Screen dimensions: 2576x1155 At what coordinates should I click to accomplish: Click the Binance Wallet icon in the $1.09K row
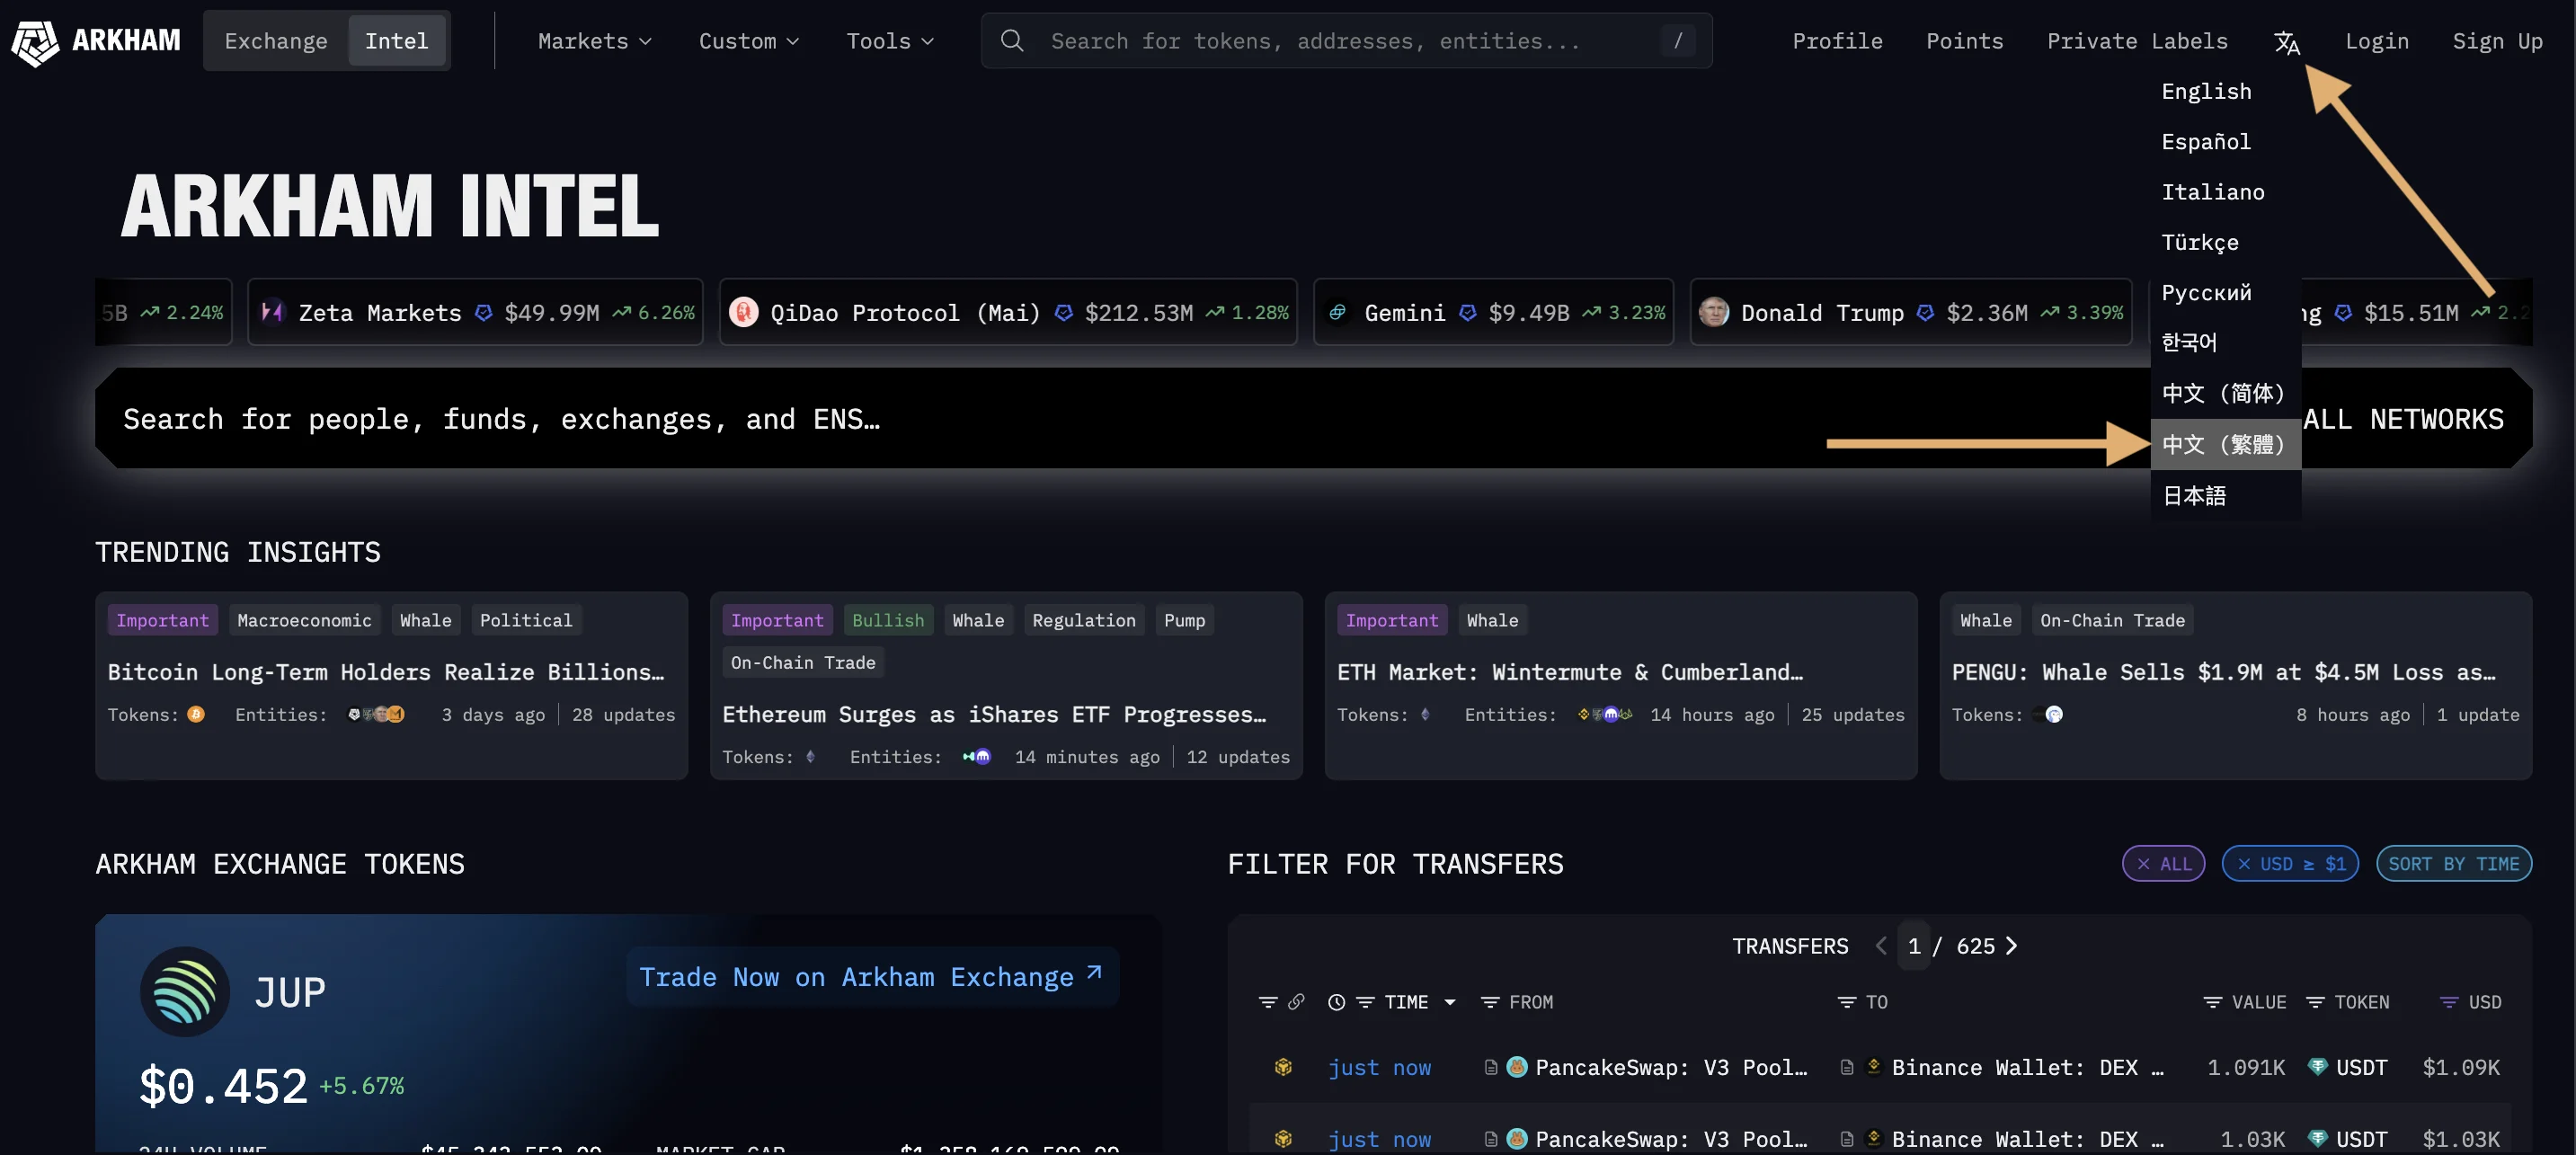pyautogui.click(x=1874, y=1067)
